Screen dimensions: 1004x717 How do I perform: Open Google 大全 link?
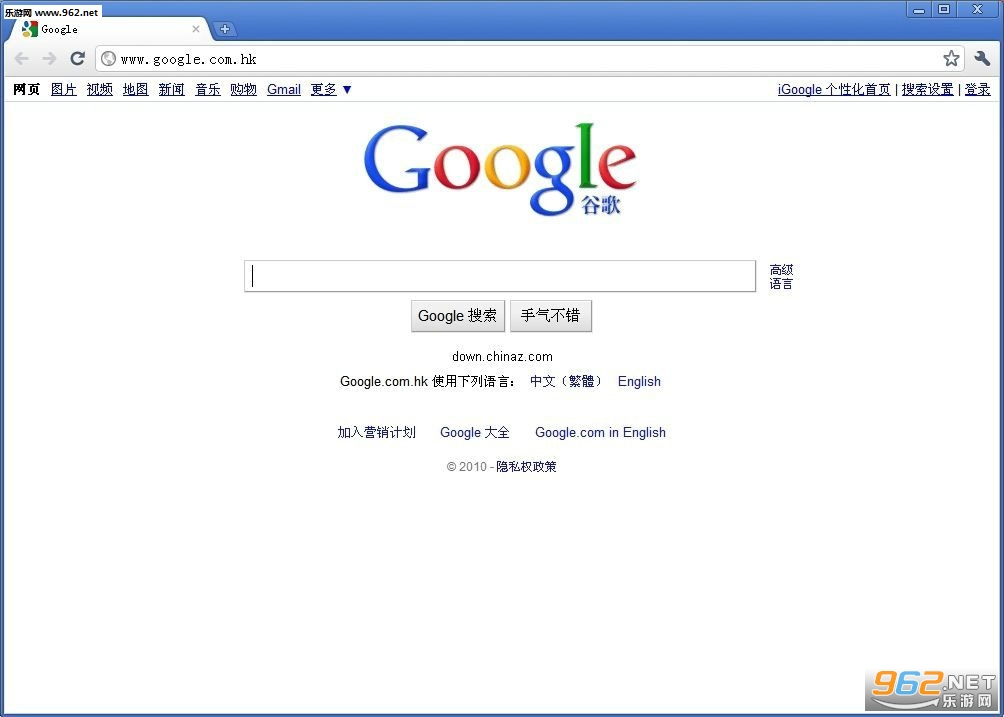(x=474, y=432)
